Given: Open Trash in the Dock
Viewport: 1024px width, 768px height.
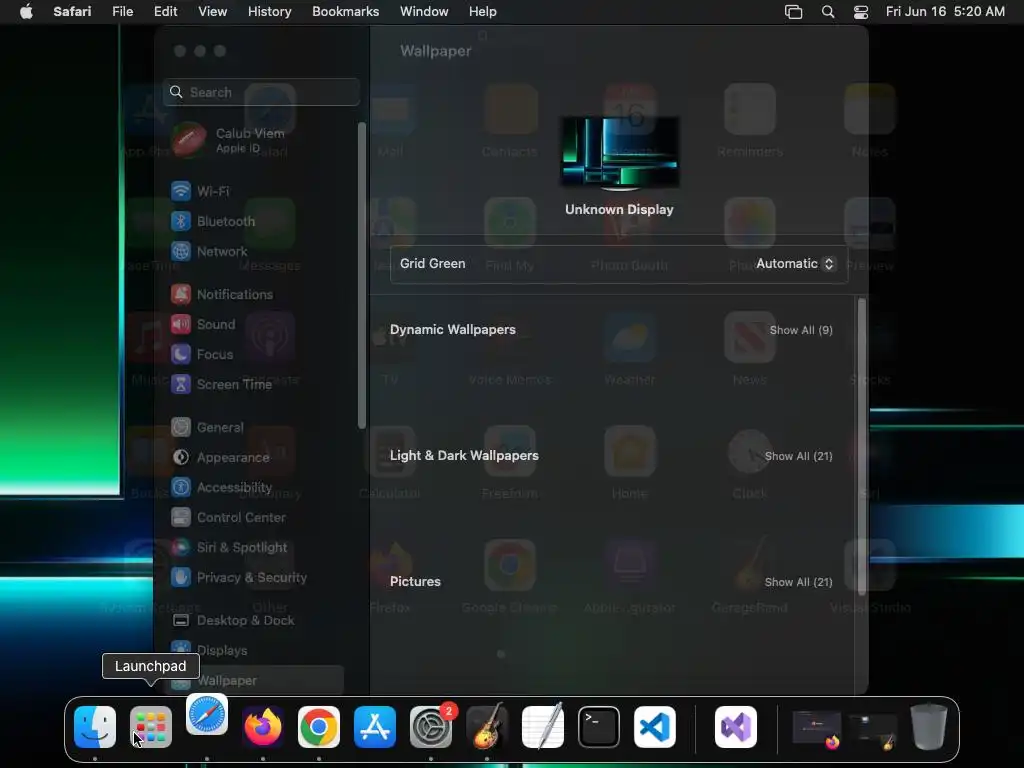Looking at the screenshot, I should [x=929, y=726].
